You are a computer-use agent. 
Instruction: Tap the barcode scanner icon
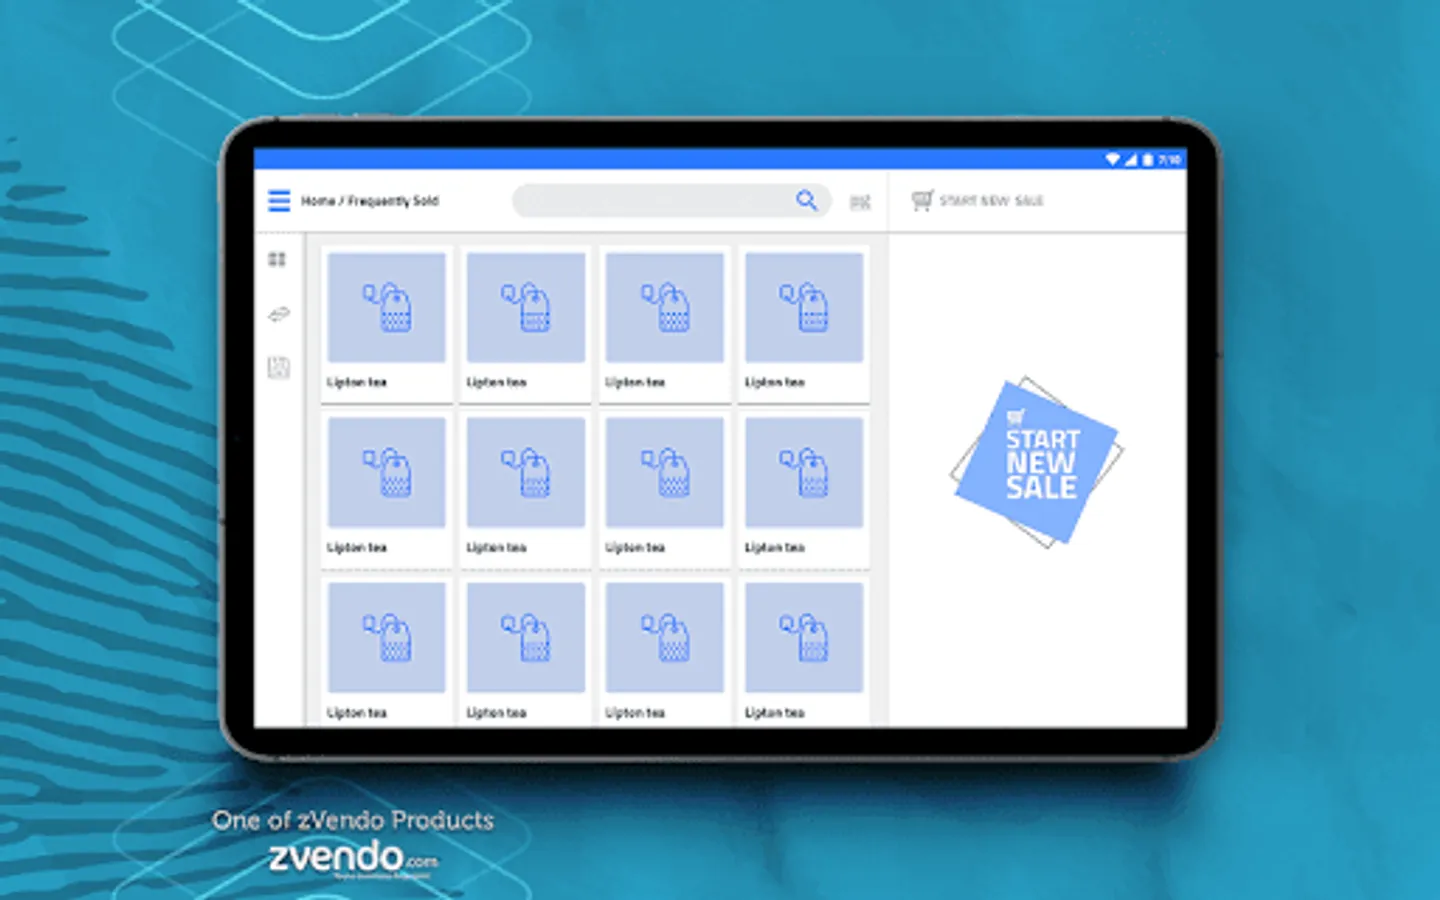(x=860, y=202)
